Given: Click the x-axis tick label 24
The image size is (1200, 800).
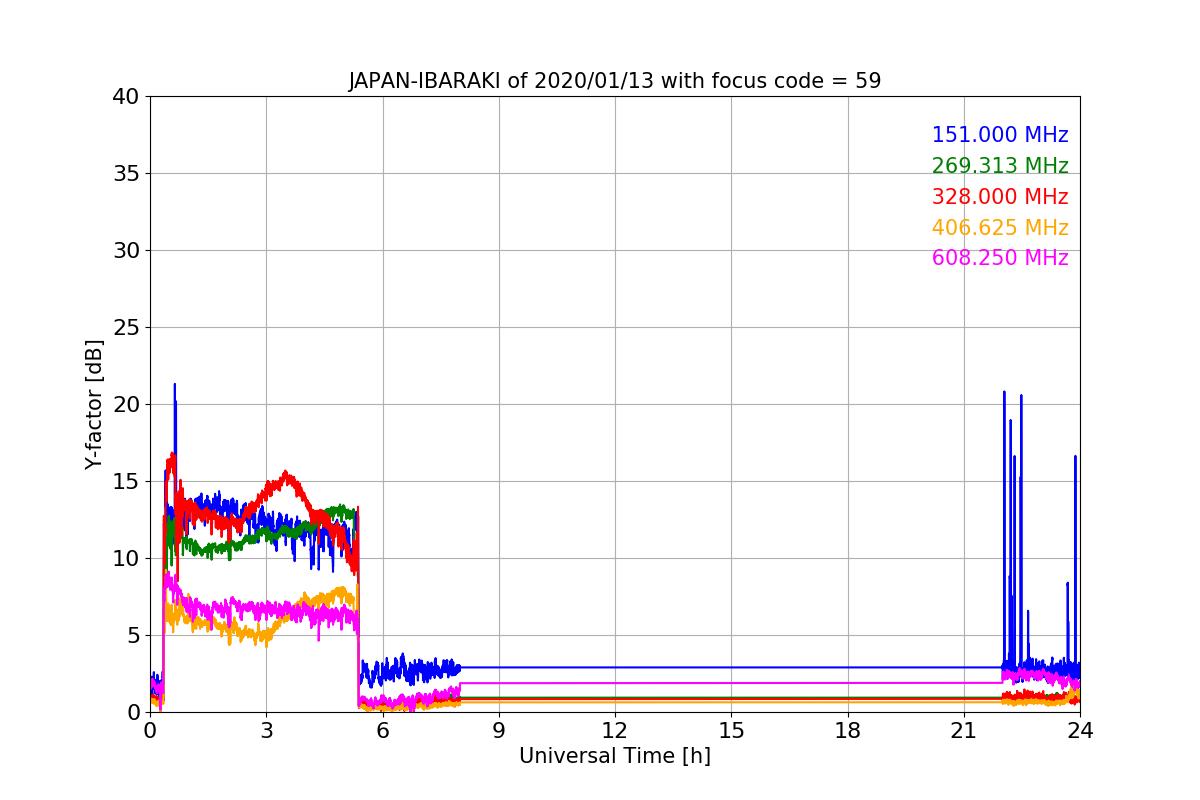Looking at the screenshot, I should [x=1080, y=730].
